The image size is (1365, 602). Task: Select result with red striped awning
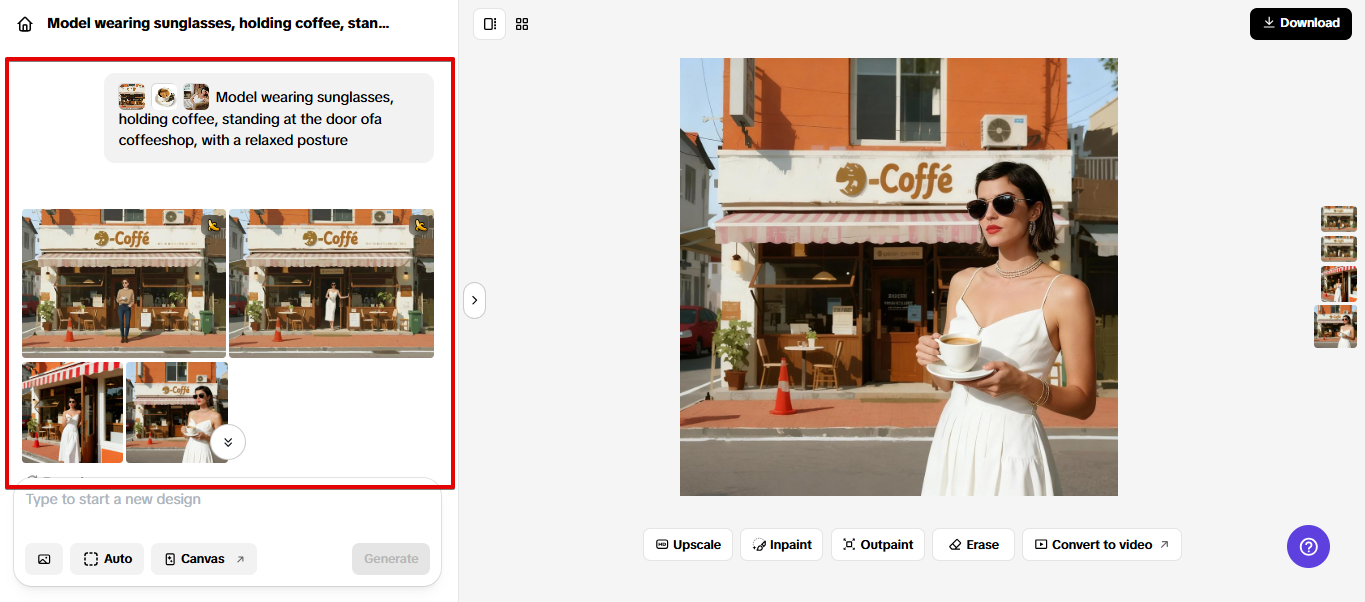[72, 412]
